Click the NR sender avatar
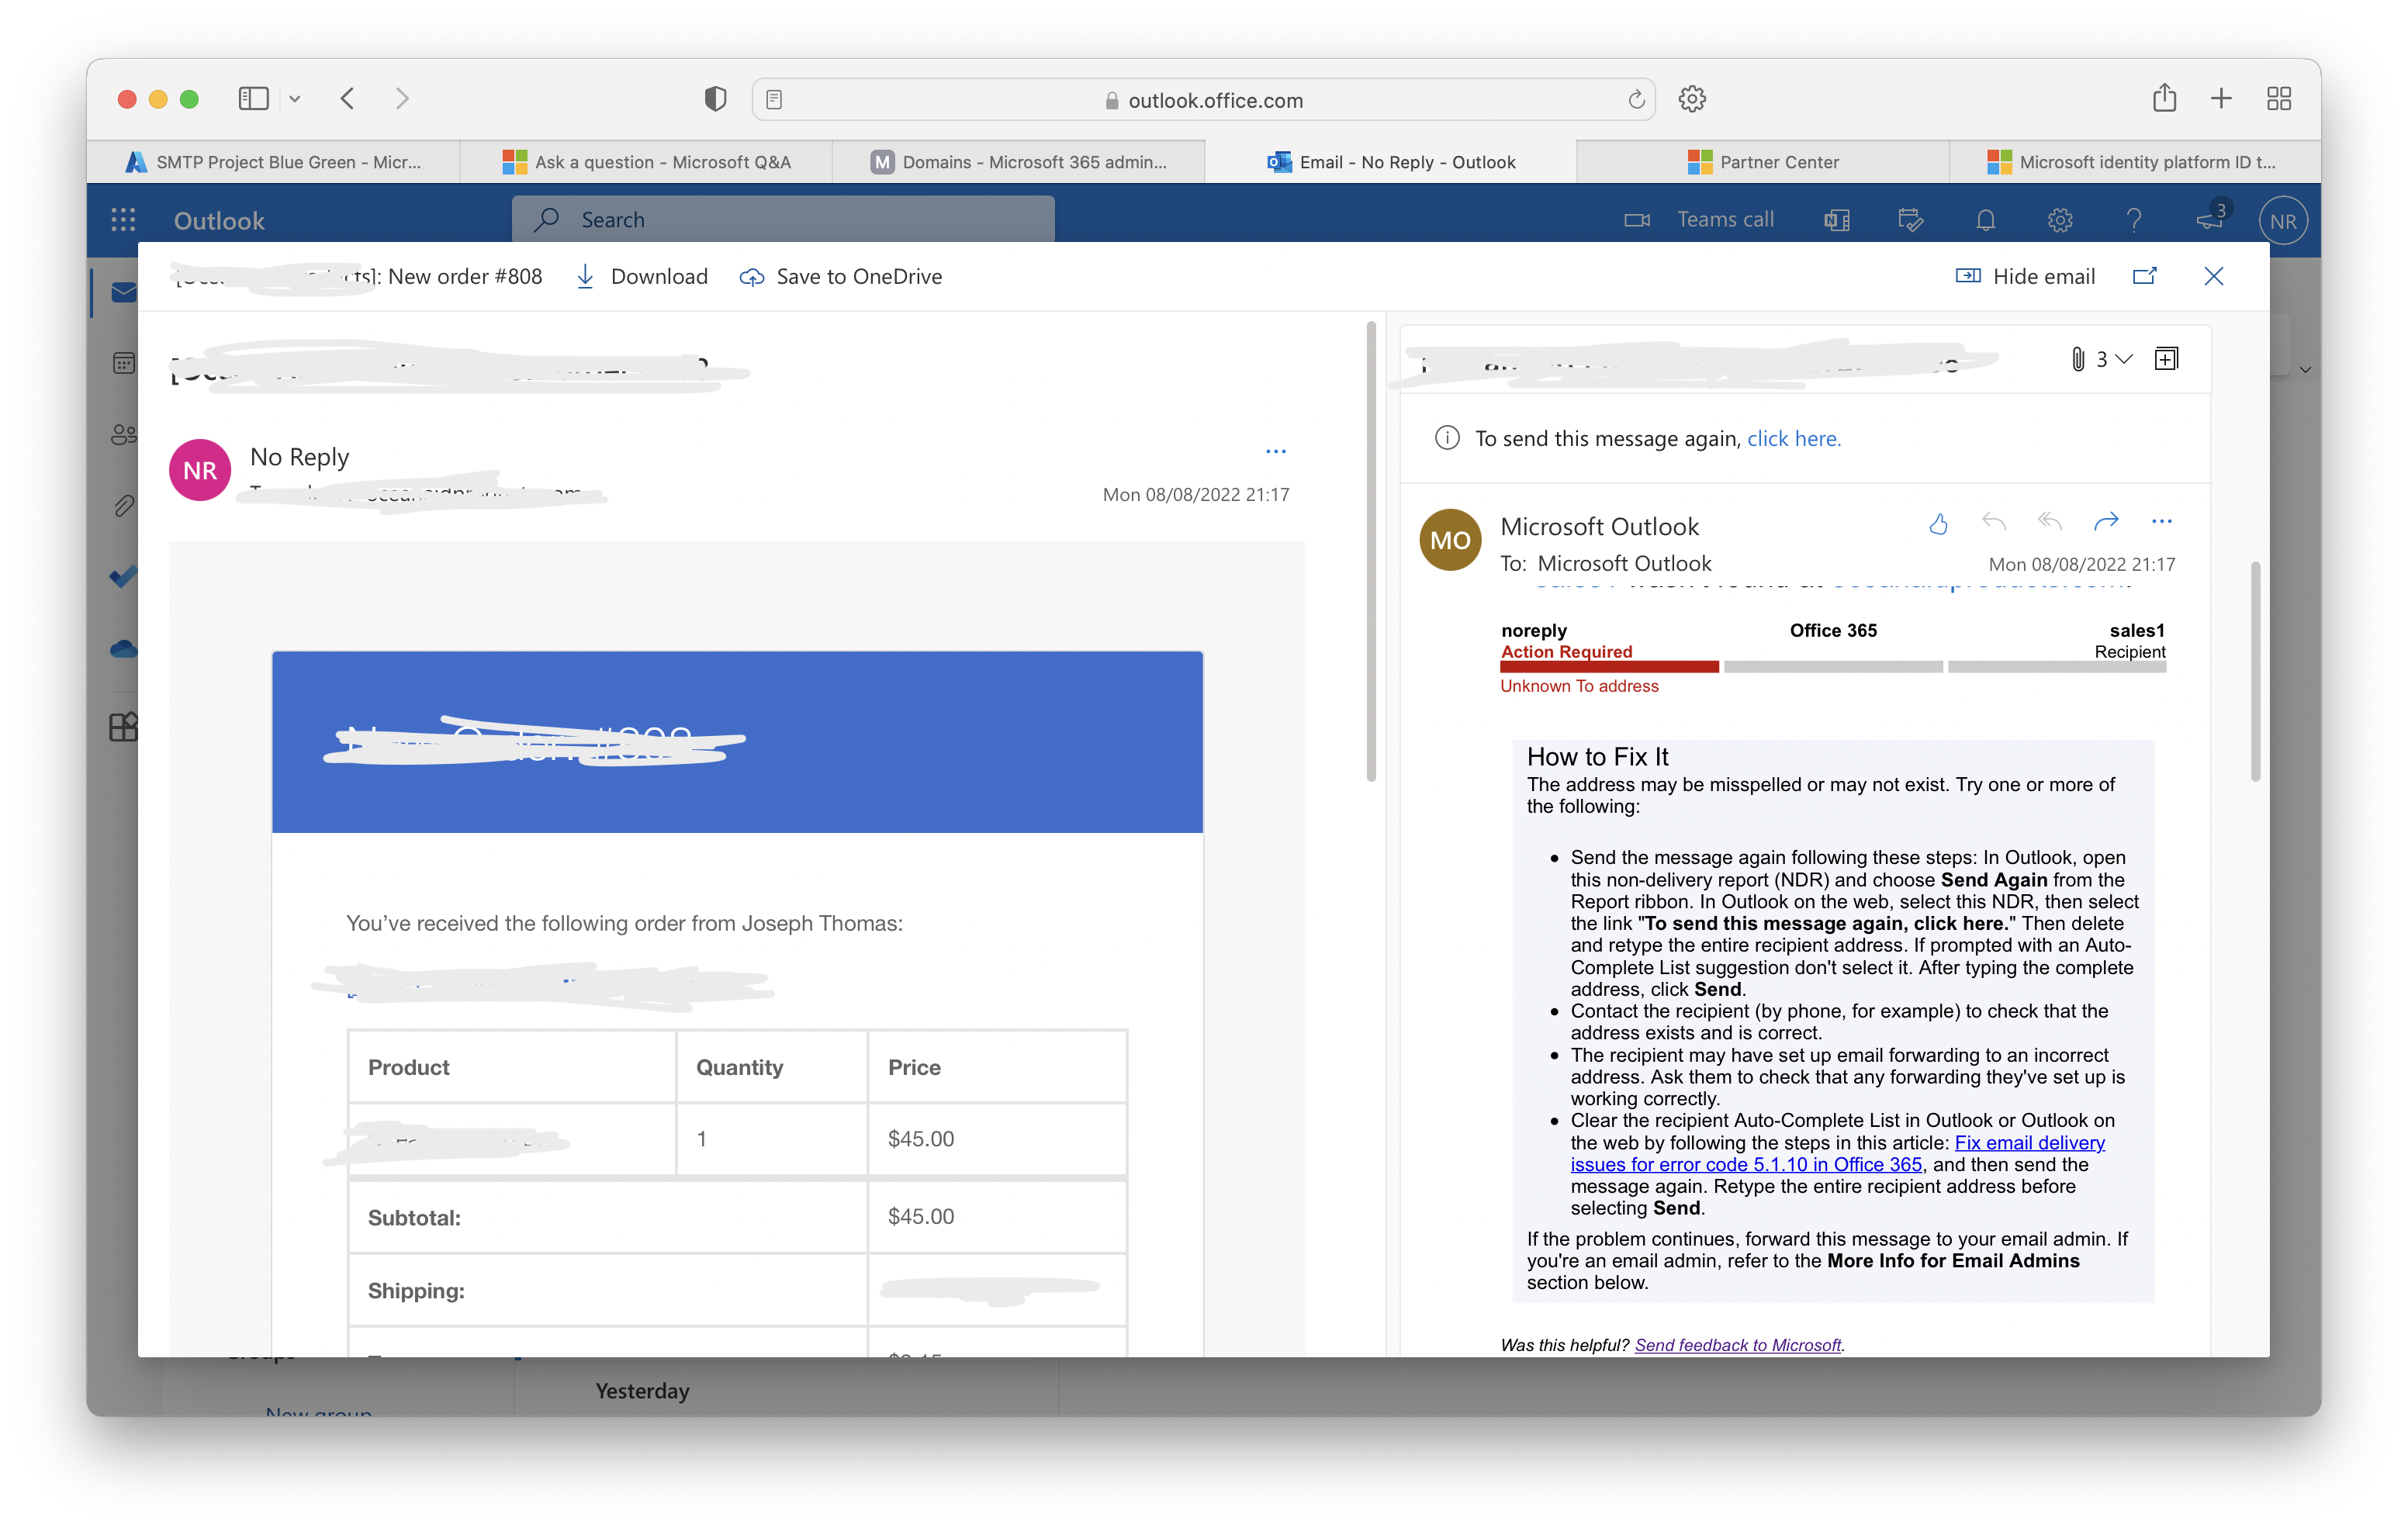This screenshot has width=2408, height=1531. click(200, 470)
